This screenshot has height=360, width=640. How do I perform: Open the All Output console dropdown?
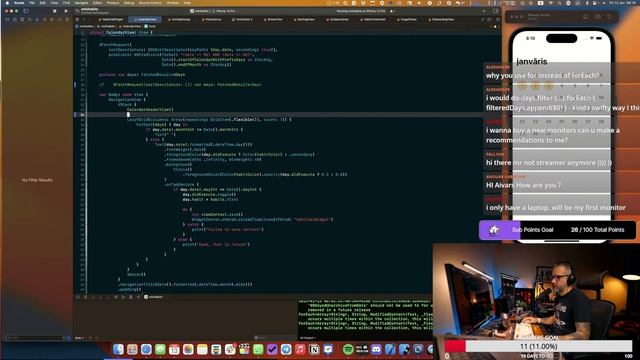click(308, 338)
